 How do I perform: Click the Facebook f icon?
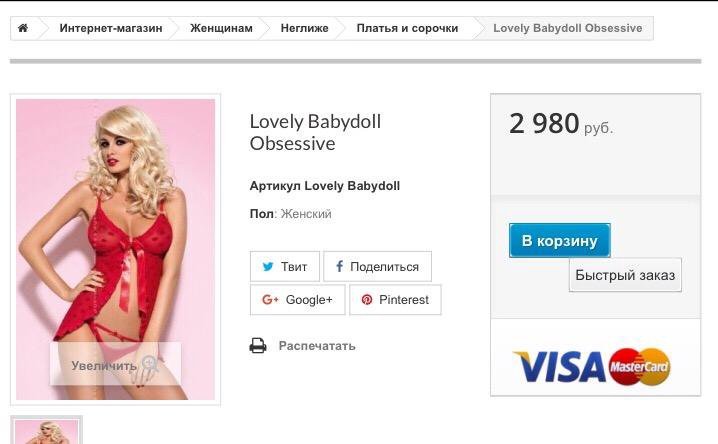(x=339, y=266)
